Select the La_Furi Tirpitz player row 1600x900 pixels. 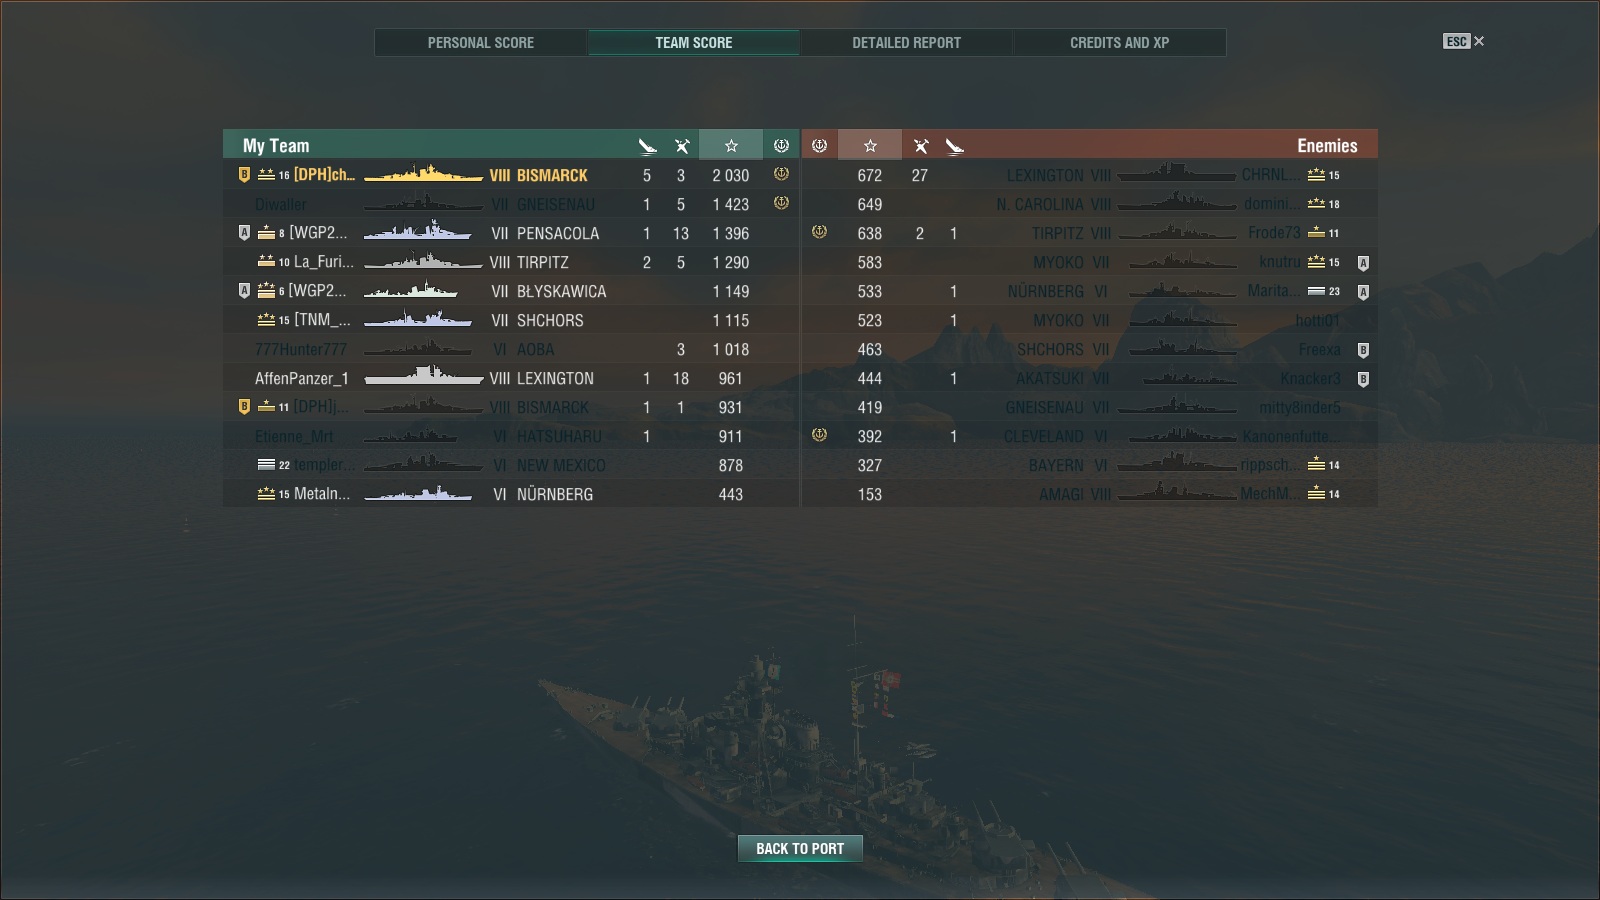pyautogui.click(x=511, y=262)
